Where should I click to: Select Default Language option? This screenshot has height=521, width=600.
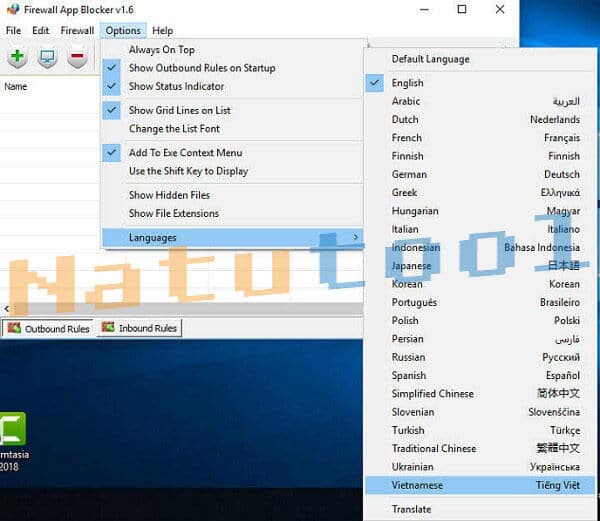pyautogui.click(x=430, y=59)
